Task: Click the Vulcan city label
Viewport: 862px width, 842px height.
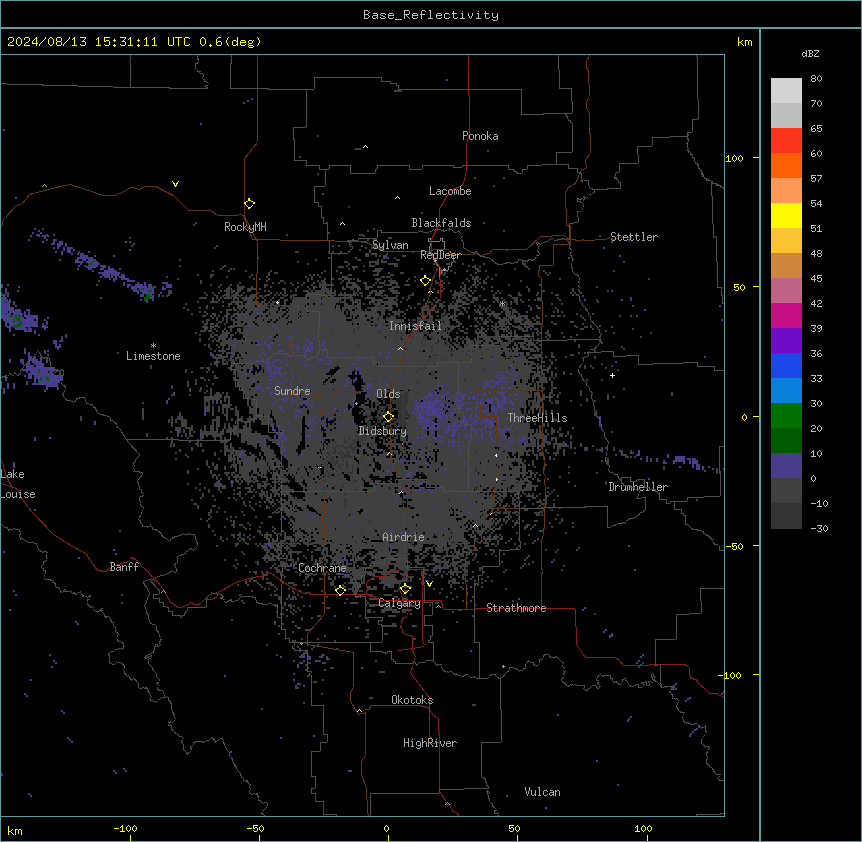Action: (x=543, y=792)
